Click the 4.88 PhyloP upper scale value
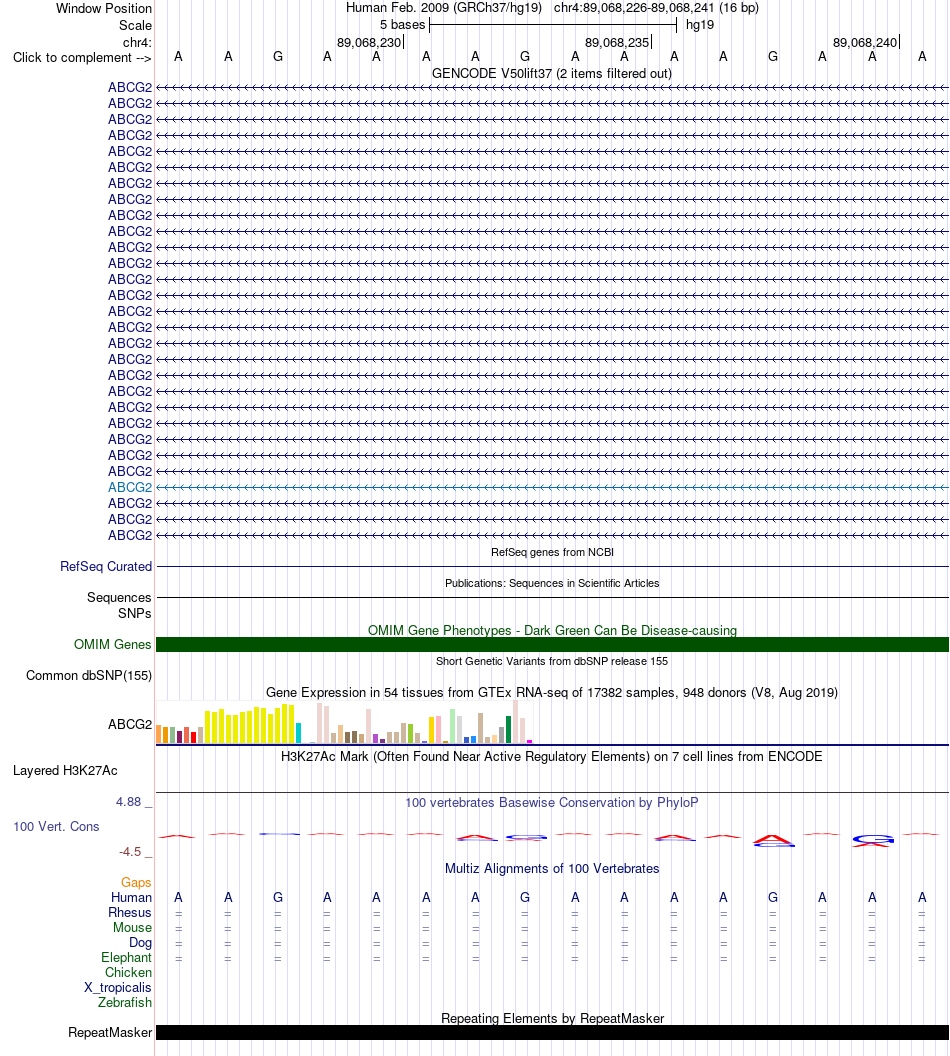Viewport: 950px width, 1056px height. 129,801
